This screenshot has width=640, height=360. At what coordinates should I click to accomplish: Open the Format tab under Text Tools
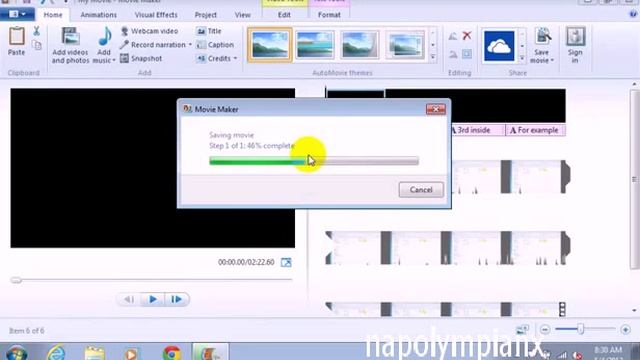point(329,15)
